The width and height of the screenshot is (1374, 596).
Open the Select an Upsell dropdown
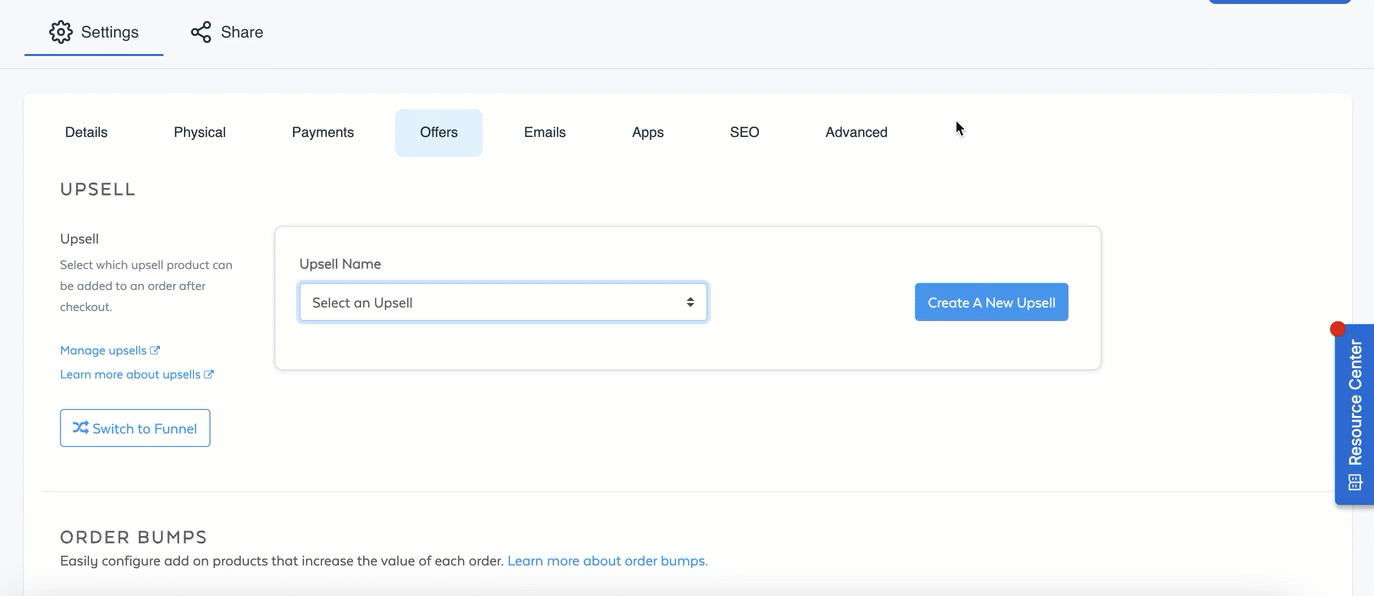503,302
